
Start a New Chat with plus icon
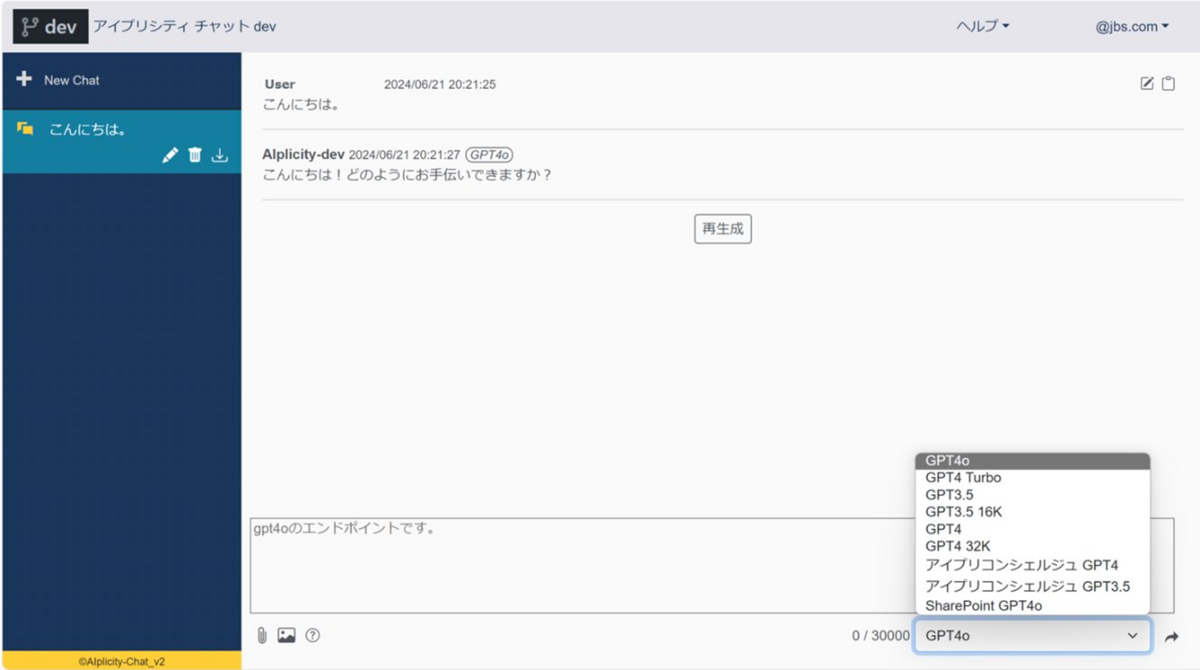pyautogui.click(x=24, y=79)
